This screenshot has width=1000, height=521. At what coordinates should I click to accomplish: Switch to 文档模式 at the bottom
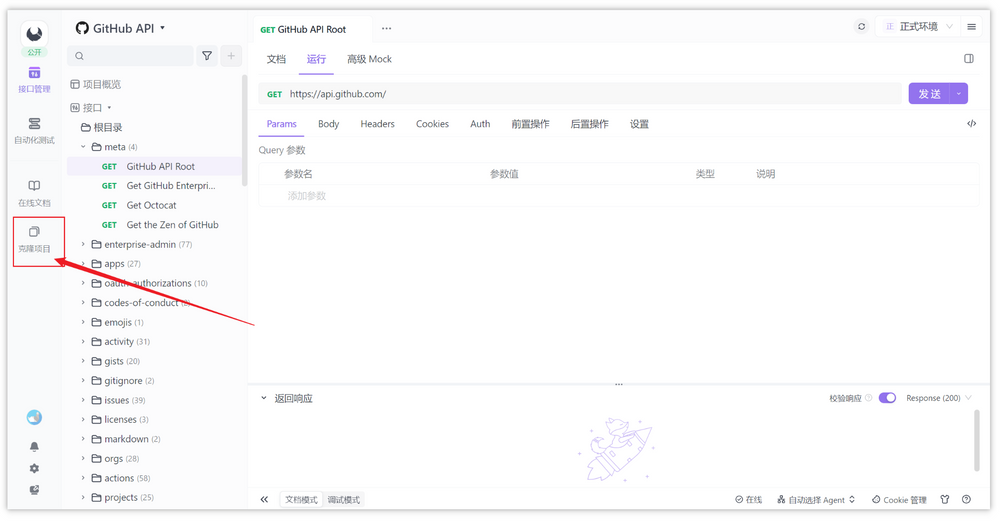301,499
